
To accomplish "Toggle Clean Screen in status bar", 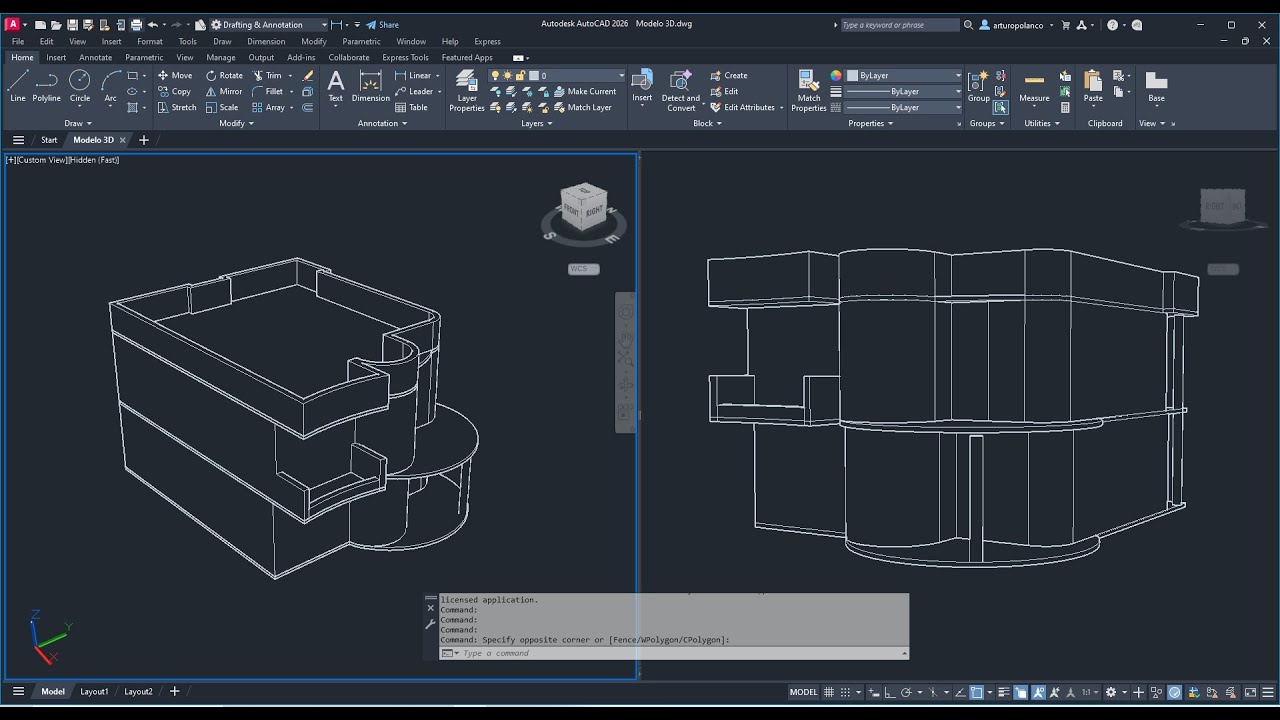I will tap(1249, 692).
